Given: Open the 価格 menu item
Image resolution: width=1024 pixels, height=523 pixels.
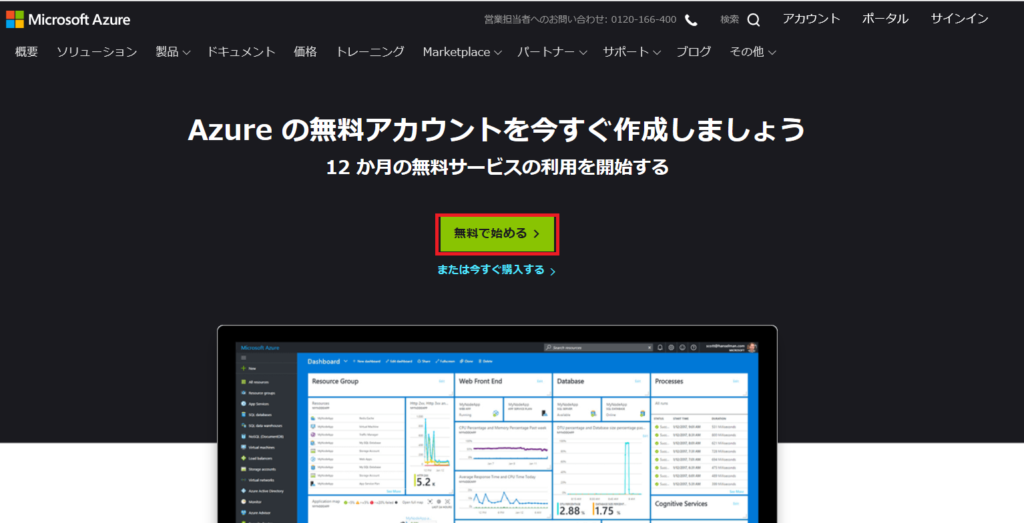Looking at the screenshot, I should coord(305,52).
